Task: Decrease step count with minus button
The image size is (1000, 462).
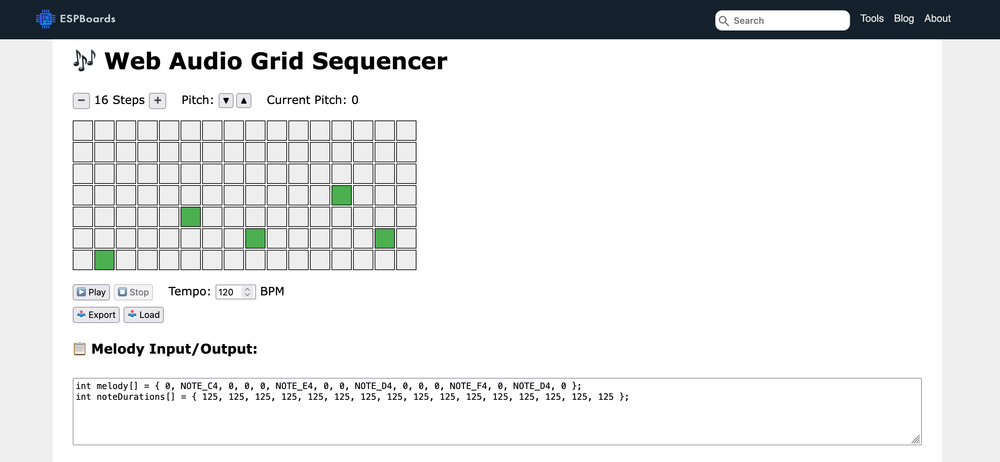Action: coord(81,100)
